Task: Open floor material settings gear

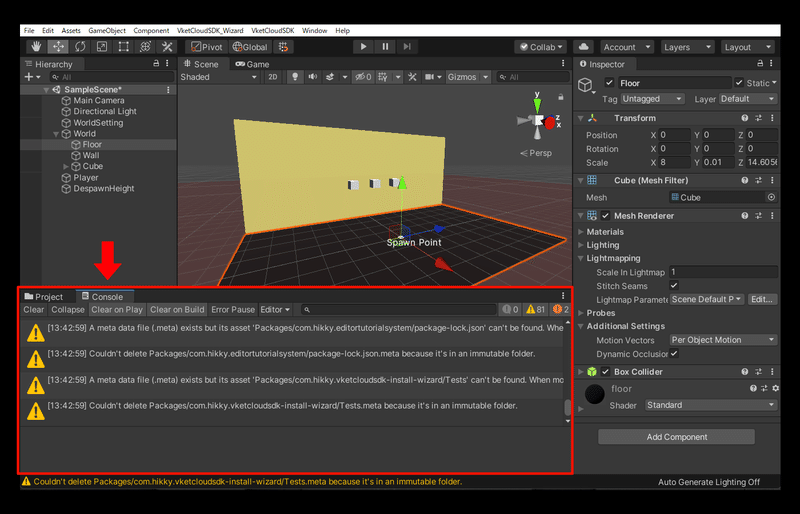Action: (776, 388)
